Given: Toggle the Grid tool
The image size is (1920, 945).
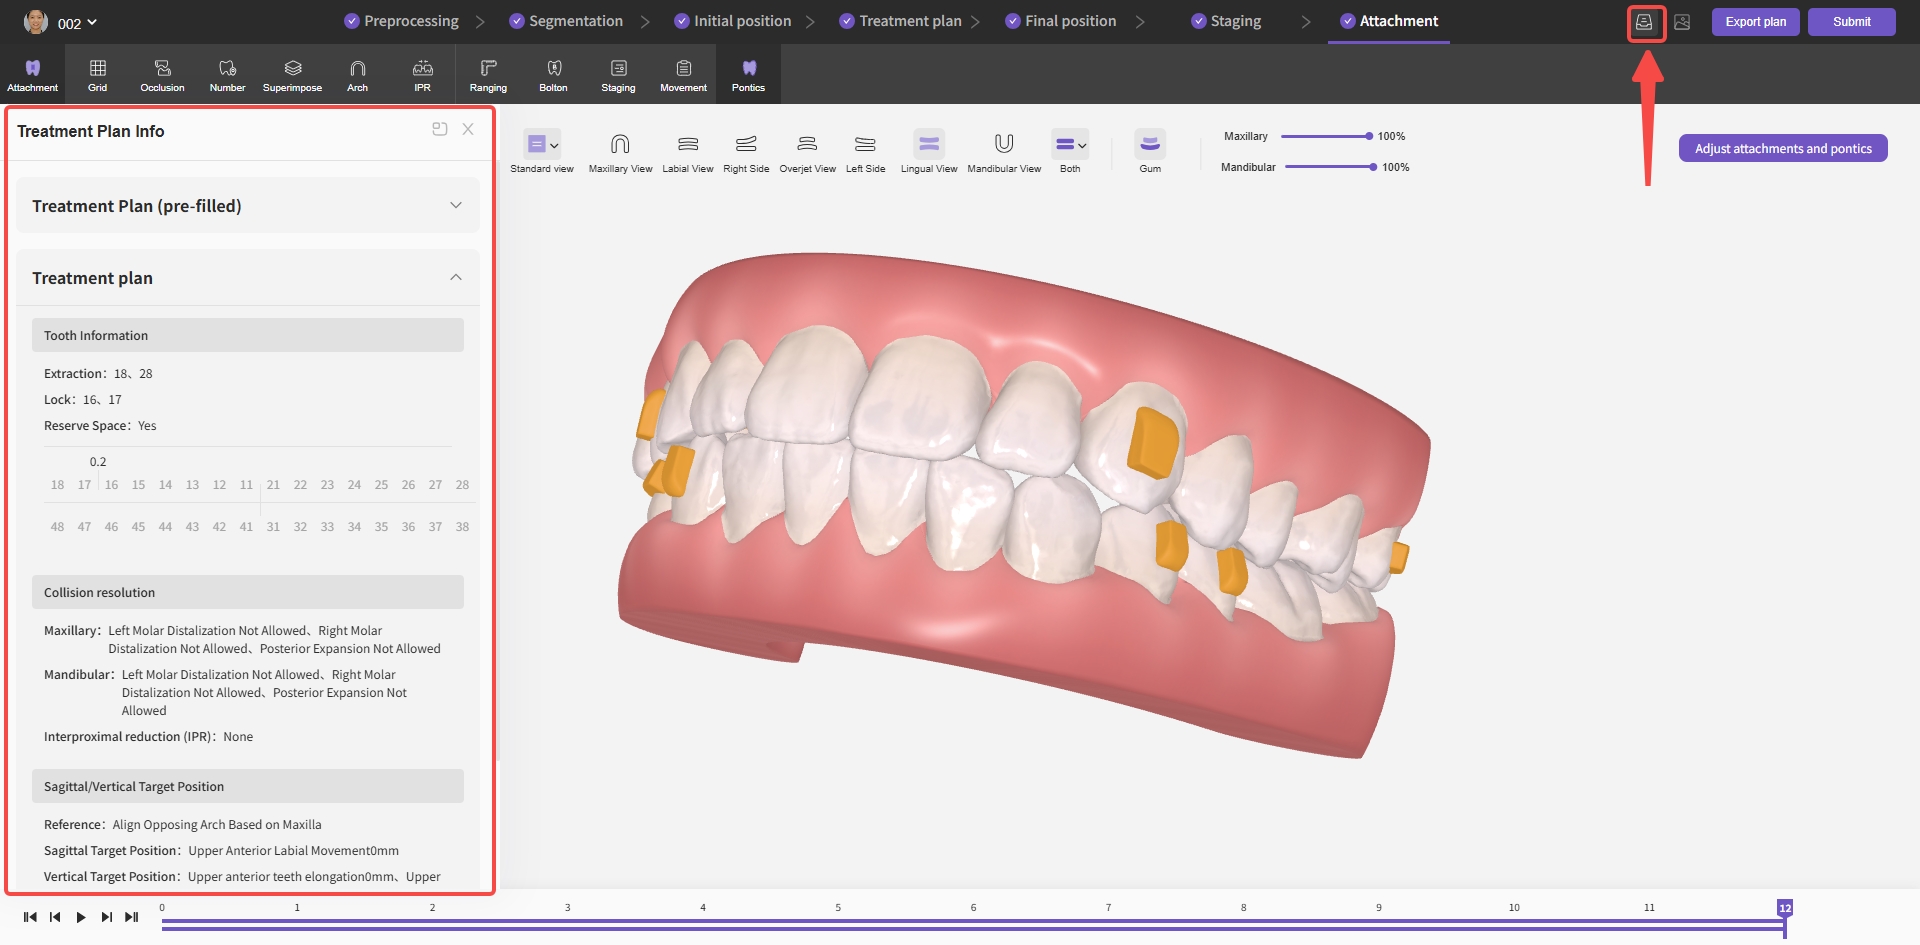Looking at the screenshot, I should tap(97, 75).
